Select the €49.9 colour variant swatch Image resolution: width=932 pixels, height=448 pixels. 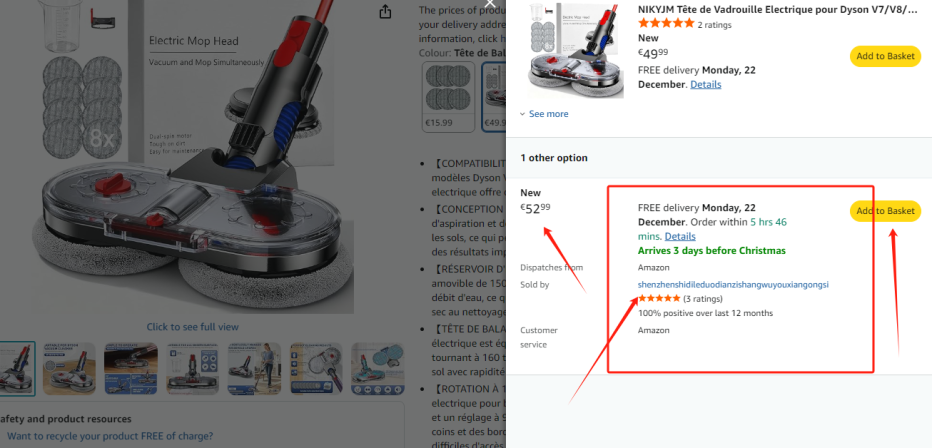[x=493, y=97]
